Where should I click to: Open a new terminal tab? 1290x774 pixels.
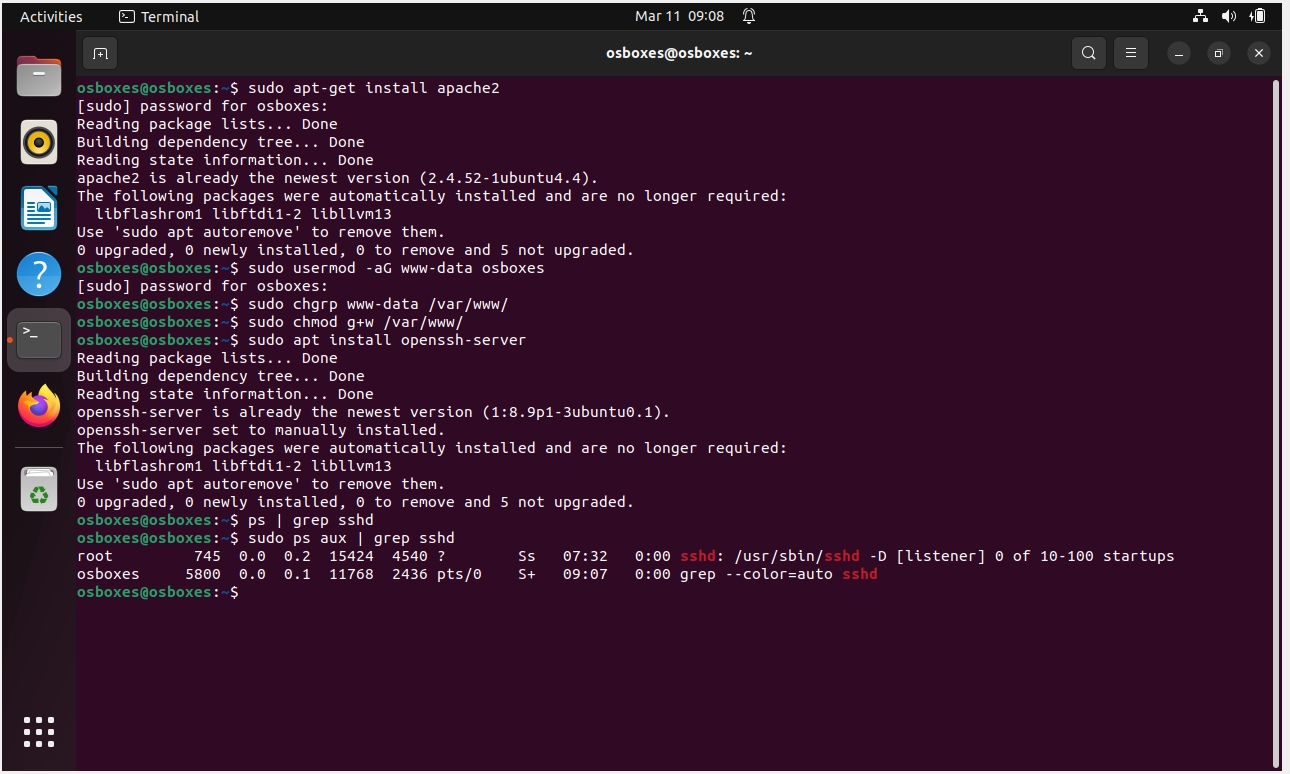coord(100,53)
